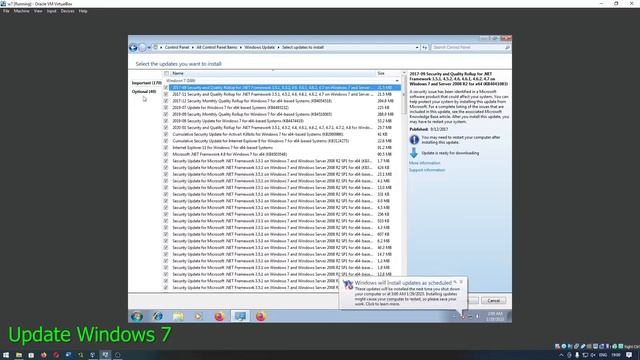The image size is (640, 360).
Task: Click the Windows 7 volume tray icon
Action: pyautogui.click(x=477, y=316)
